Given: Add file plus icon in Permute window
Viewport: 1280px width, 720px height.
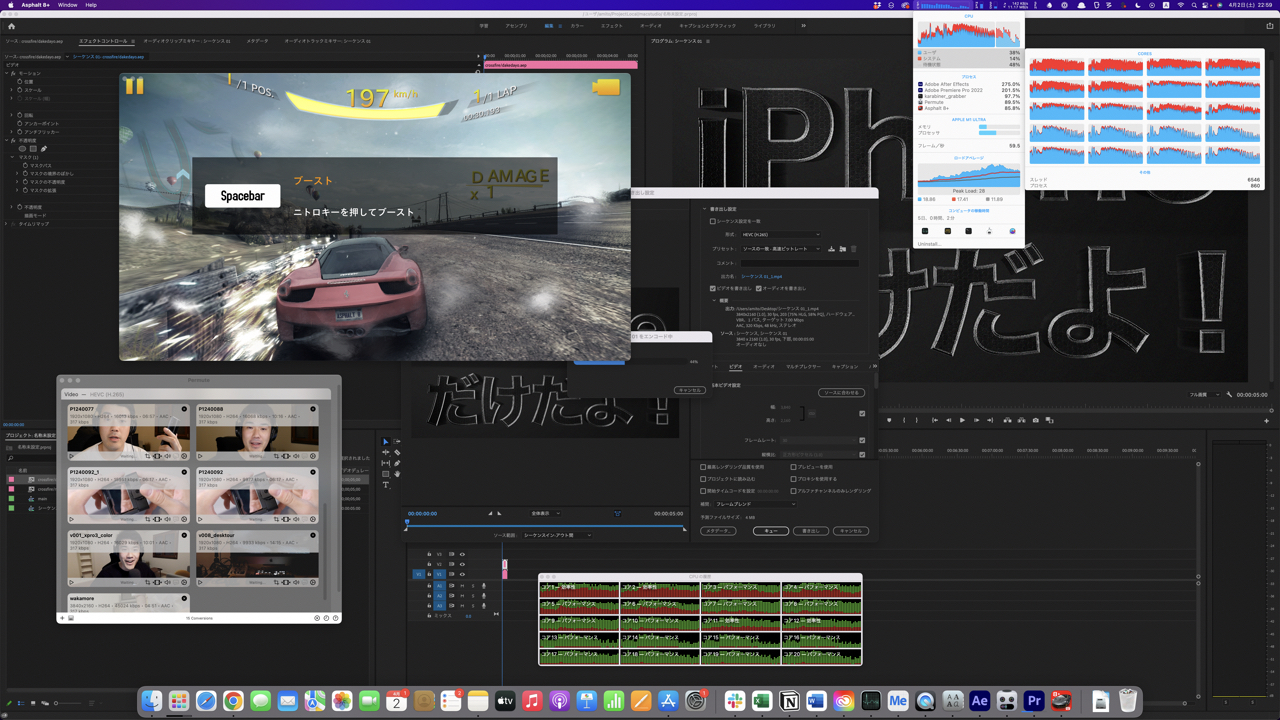Looking at the screenshot, I should point(62,618).
